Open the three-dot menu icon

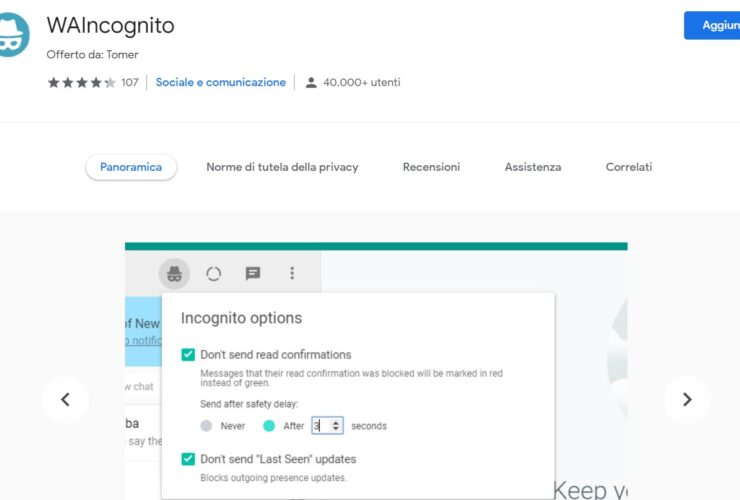[x=292, y=273]
